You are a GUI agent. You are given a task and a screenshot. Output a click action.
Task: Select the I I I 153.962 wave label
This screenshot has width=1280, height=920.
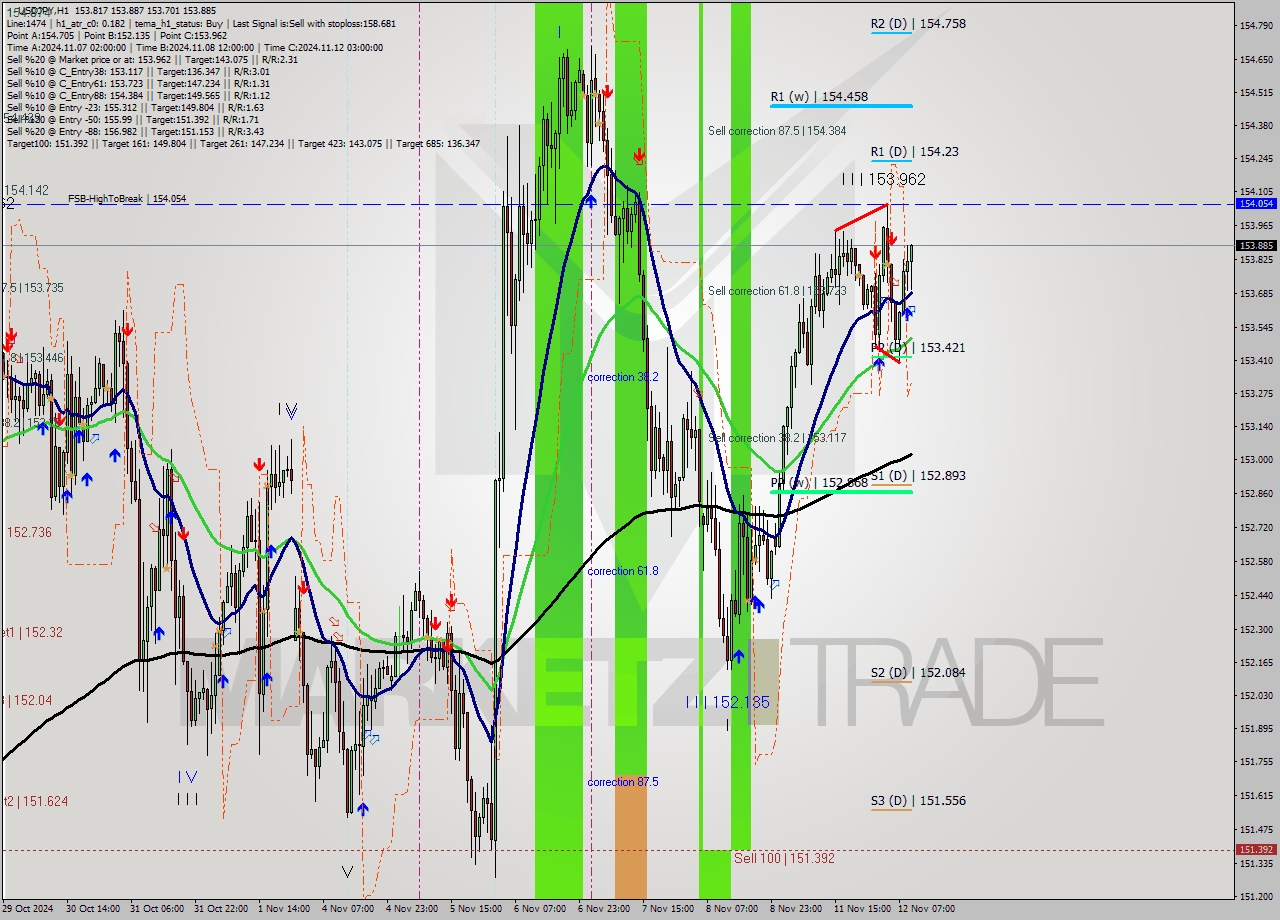883,179
